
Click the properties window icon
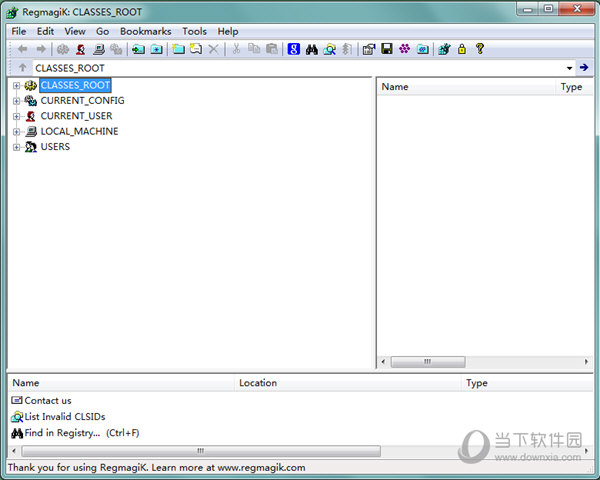369,49
